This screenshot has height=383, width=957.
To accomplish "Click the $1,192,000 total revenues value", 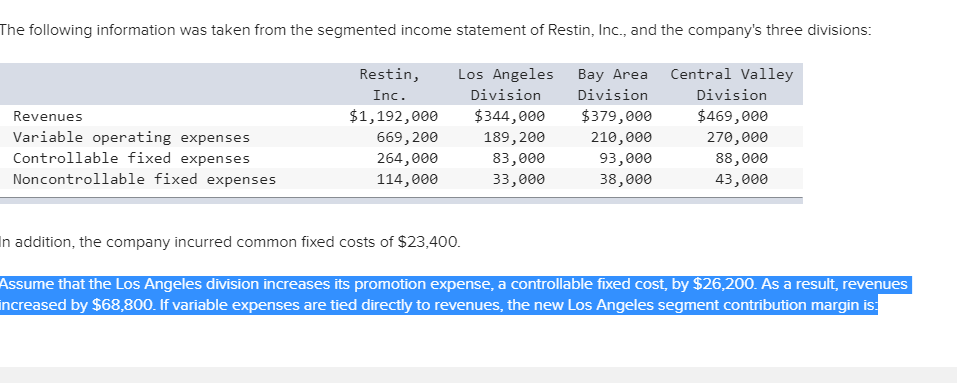I will point(394,116).
